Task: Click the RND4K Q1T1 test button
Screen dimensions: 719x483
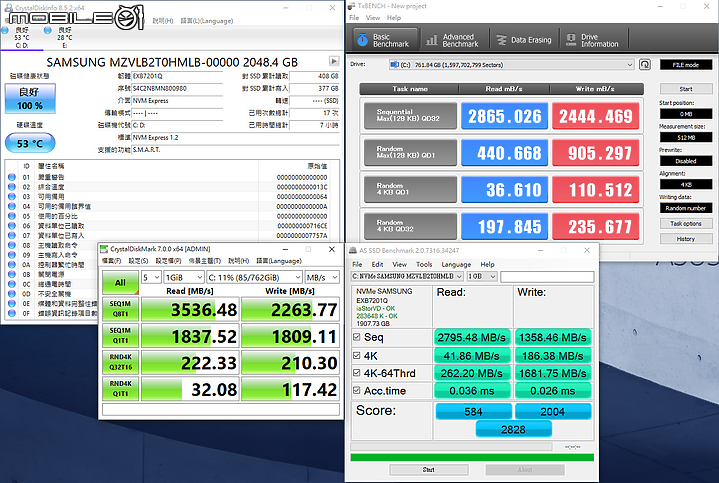Action: click(x=120, y=389)
